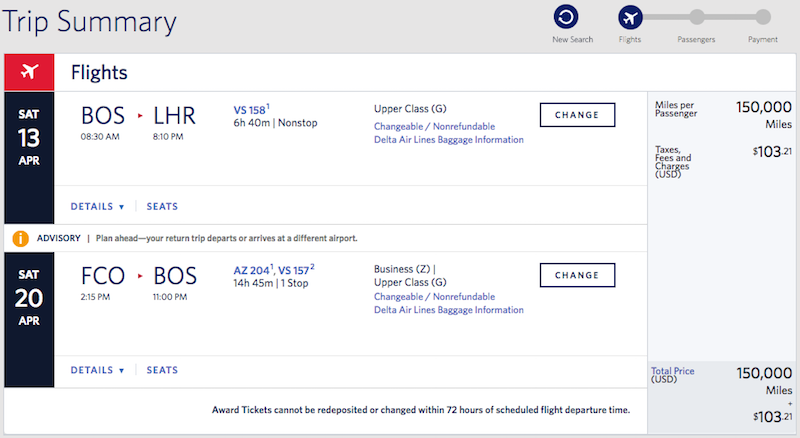Expand DETAILS for FCO to BOS flight
This screenshot has height=438, width=800.
click(x=97, y=370)
